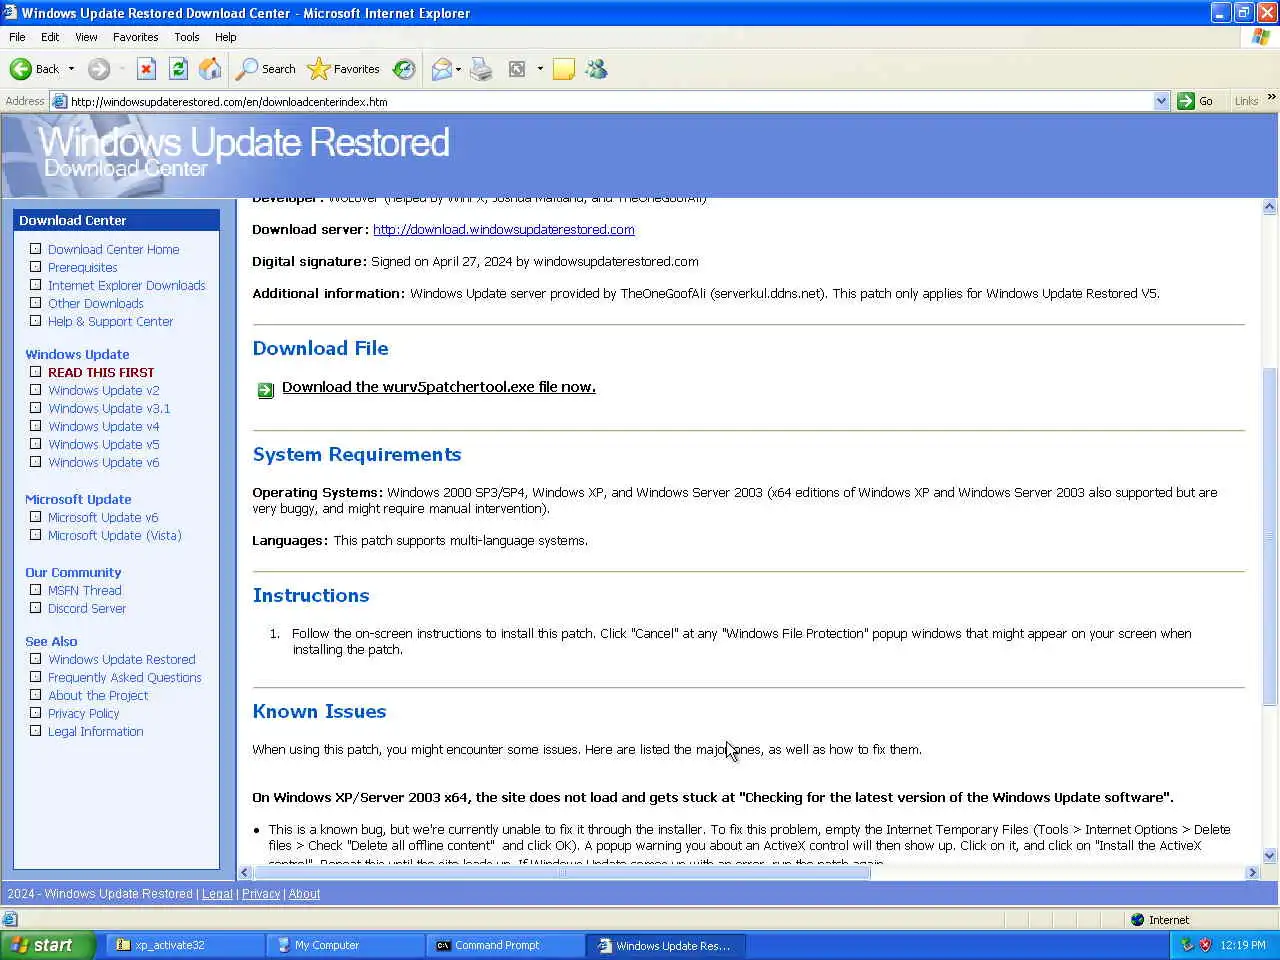
Task: Print the page with printer icon
Action: coord(481,69)
